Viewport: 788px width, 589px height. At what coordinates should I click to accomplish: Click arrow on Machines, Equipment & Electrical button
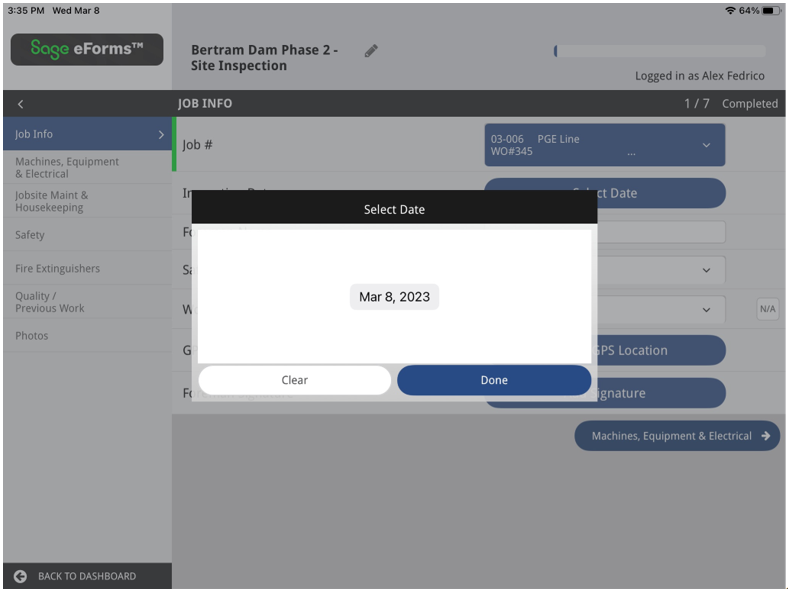click(765, 436)
